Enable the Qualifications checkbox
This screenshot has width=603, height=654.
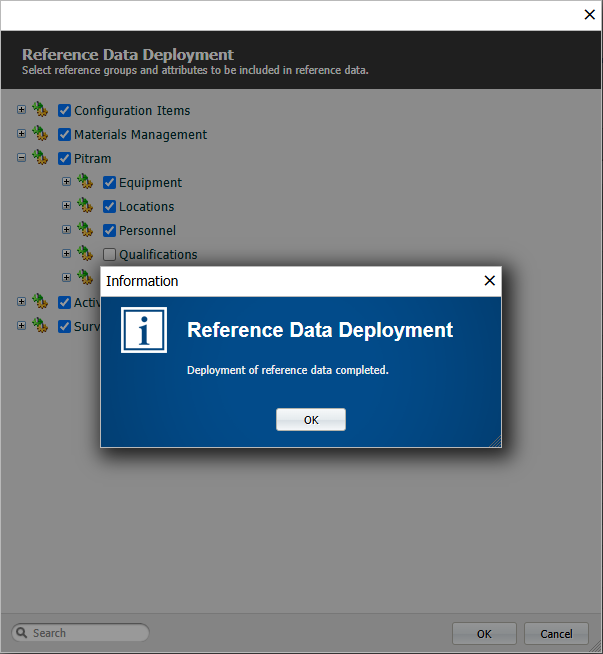(x=110, y=255)
